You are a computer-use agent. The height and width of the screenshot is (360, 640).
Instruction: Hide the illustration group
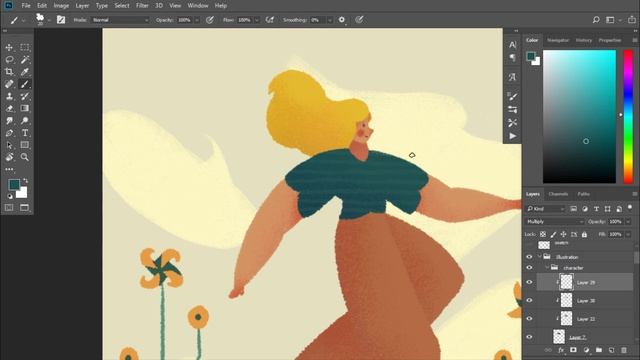tap(529, 257)
